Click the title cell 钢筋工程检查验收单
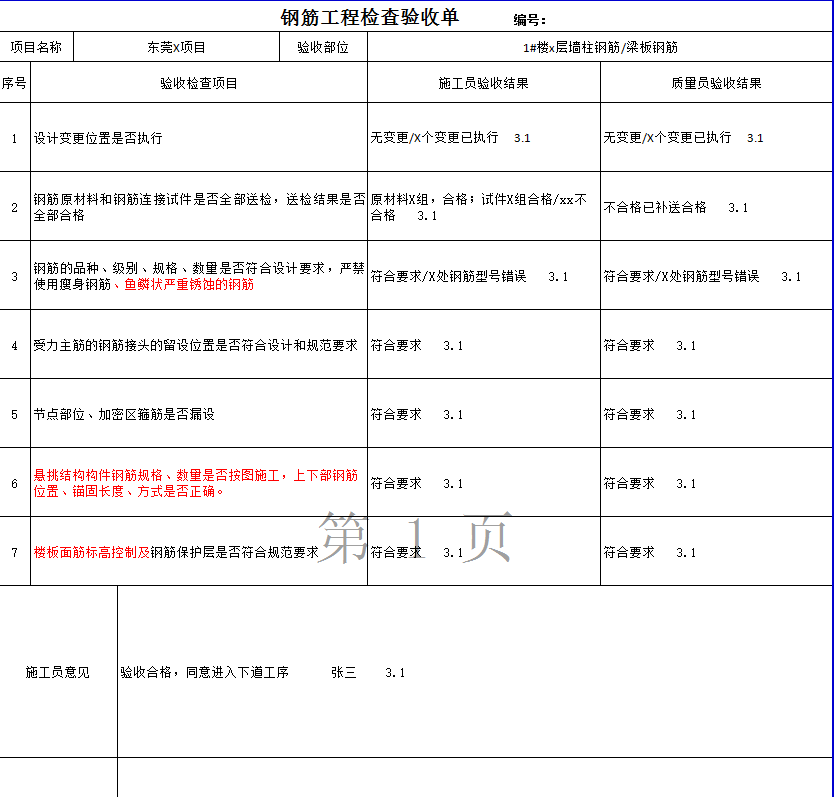Screen dimensions: 834x797 370,17
